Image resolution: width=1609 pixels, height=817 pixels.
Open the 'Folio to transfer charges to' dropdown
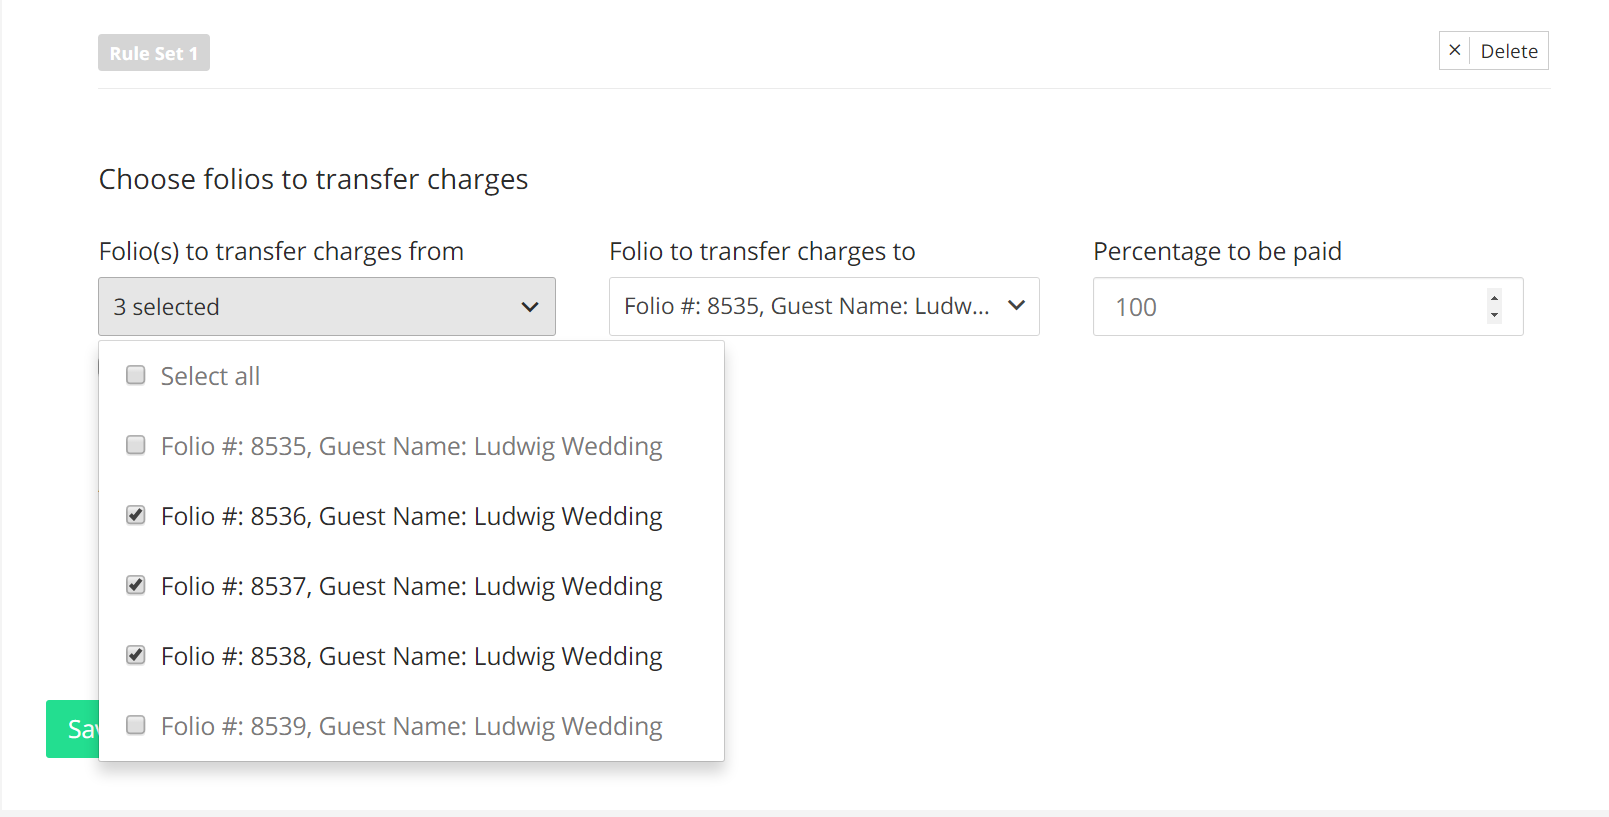coord(824,306)
